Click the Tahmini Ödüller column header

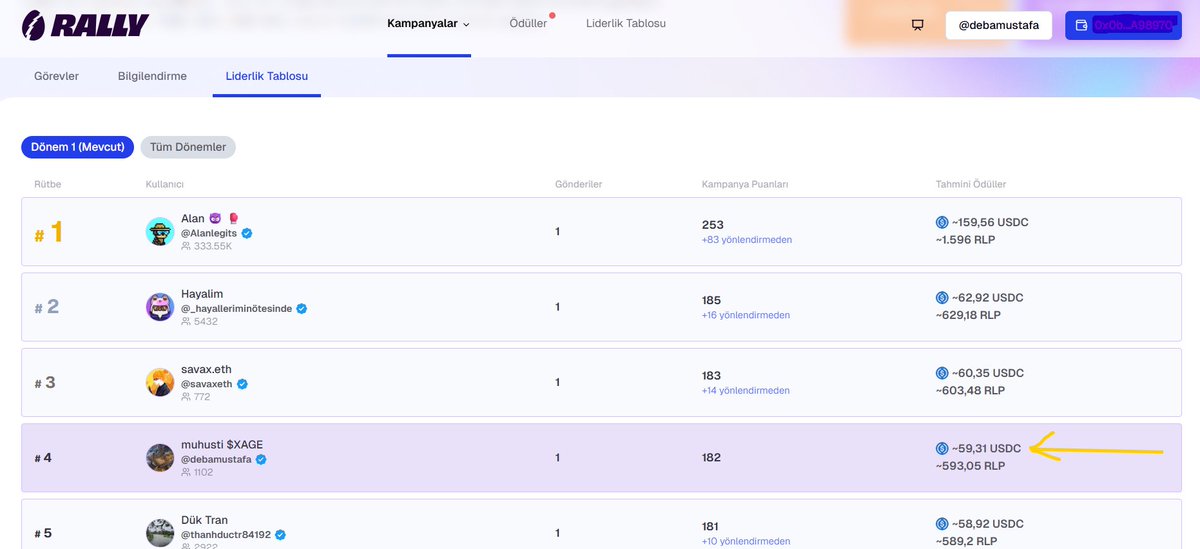[x=970, y=185]
